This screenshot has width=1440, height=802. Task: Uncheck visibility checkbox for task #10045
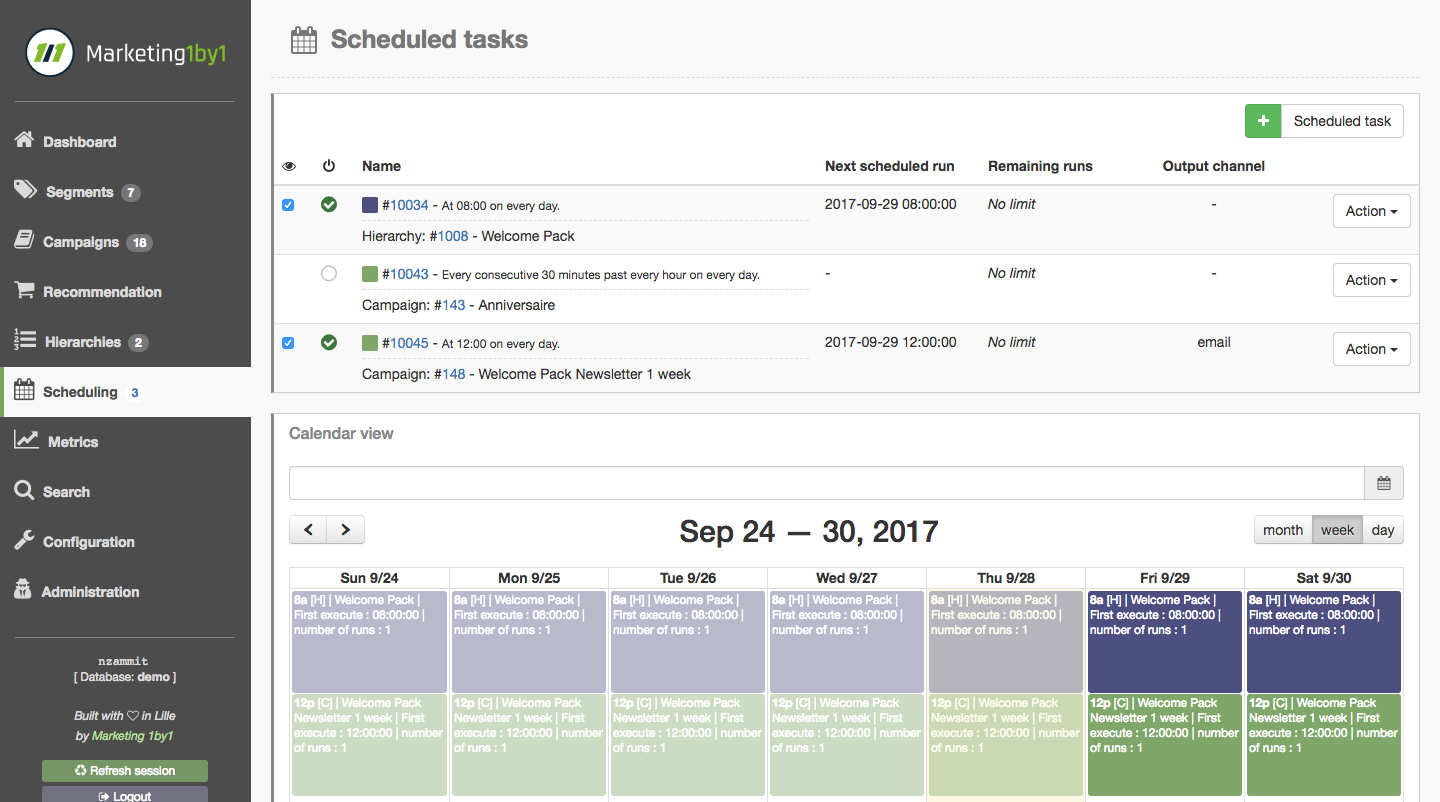pyautogui.click(x=288, y=343)
